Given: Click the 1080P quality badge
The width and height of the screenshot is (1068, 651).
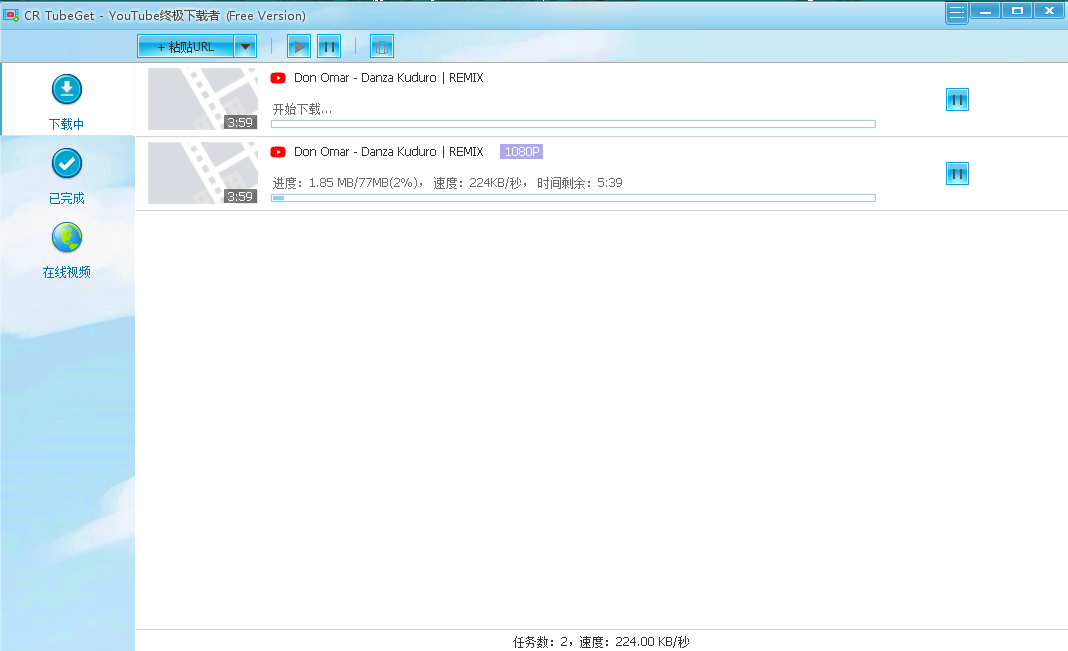Looking at the screenshot, I should pyautogui.click(x=521, y=152).
